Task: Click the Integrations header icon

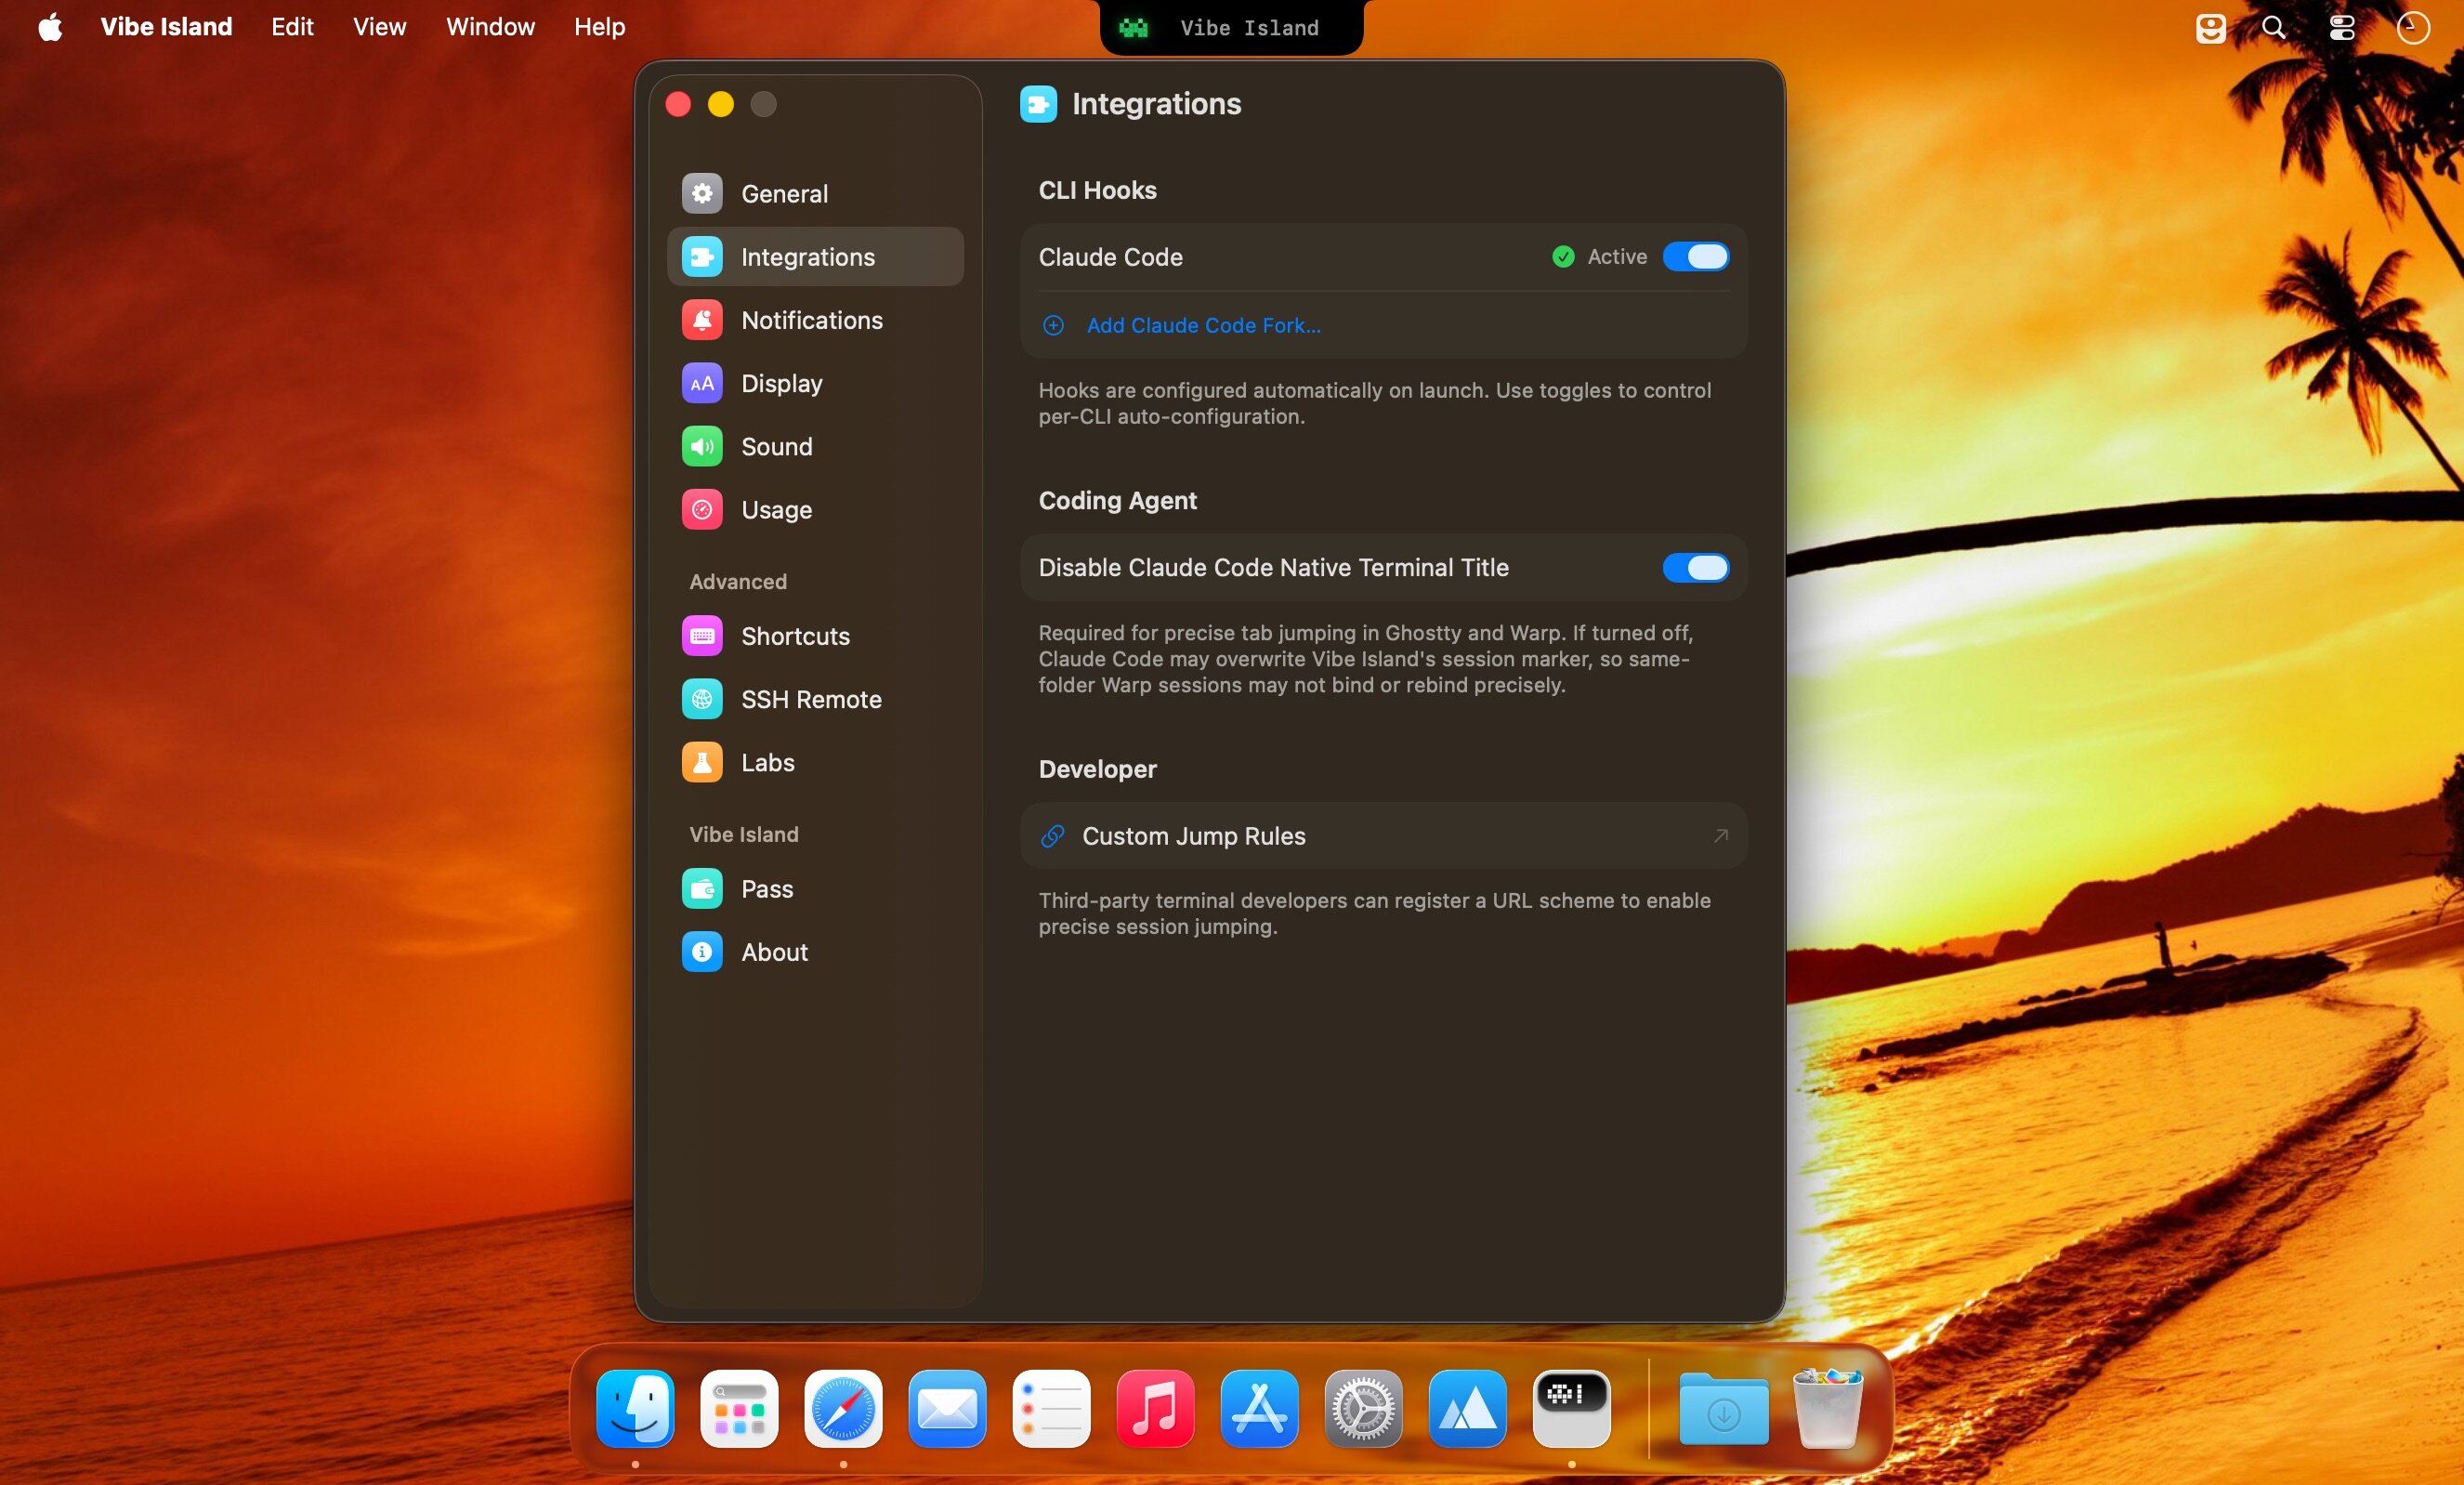Action: [1038, 104]
